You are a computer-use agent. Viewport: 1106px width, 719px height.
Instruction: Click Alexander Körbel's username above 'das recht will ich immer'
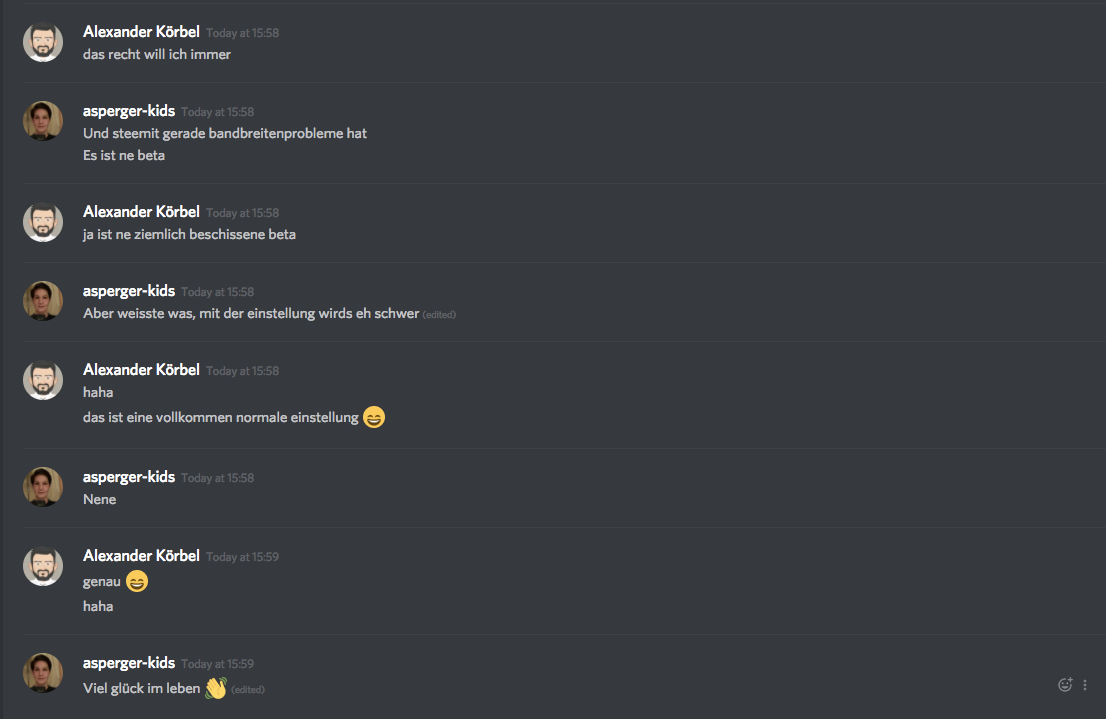coord(141,32)
